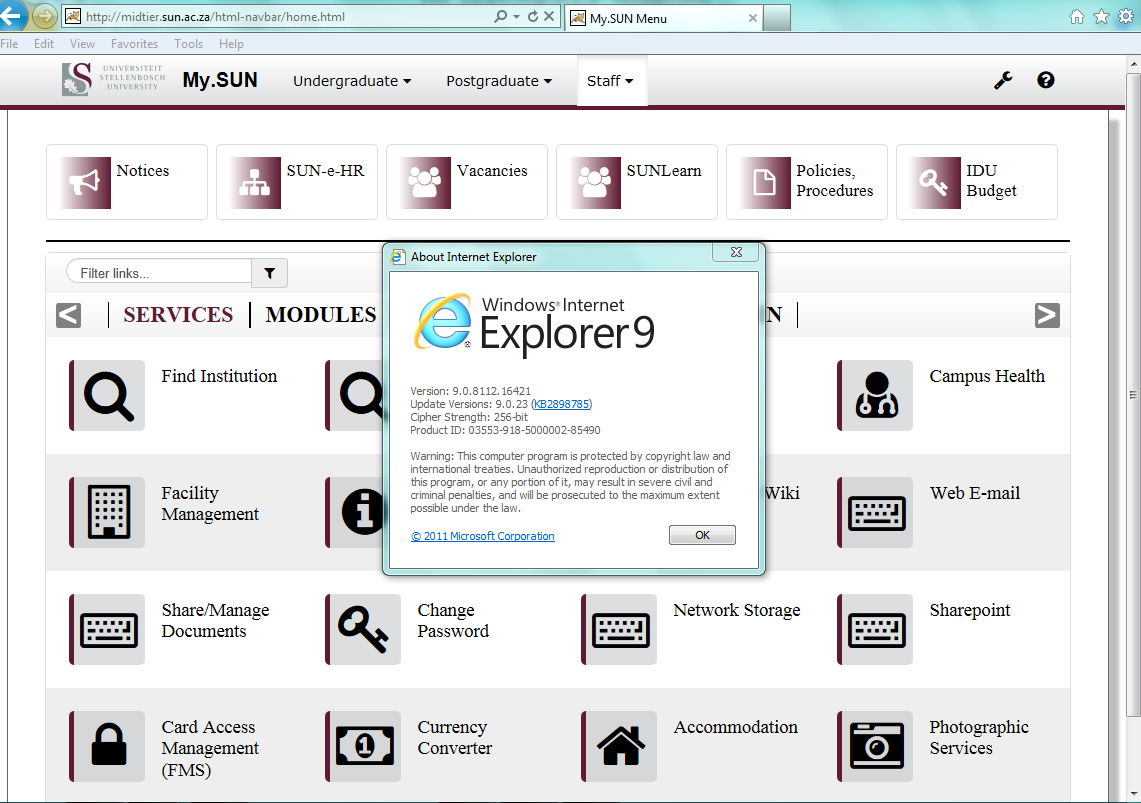
Task: Open the Vacancies people icon
Action: [x=425, y=183]
